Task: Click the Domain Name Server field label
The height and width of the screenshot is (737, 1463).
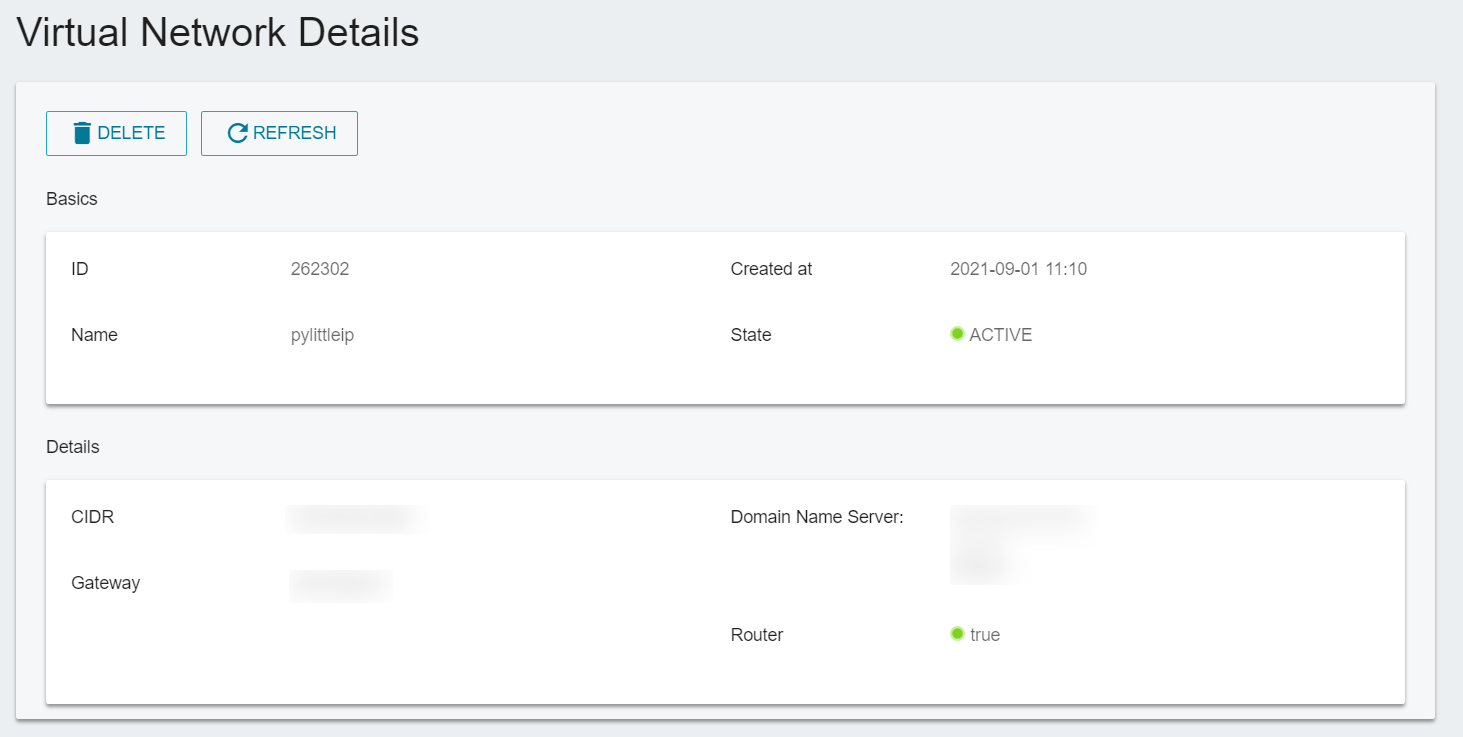Action: tap(817, 517)
